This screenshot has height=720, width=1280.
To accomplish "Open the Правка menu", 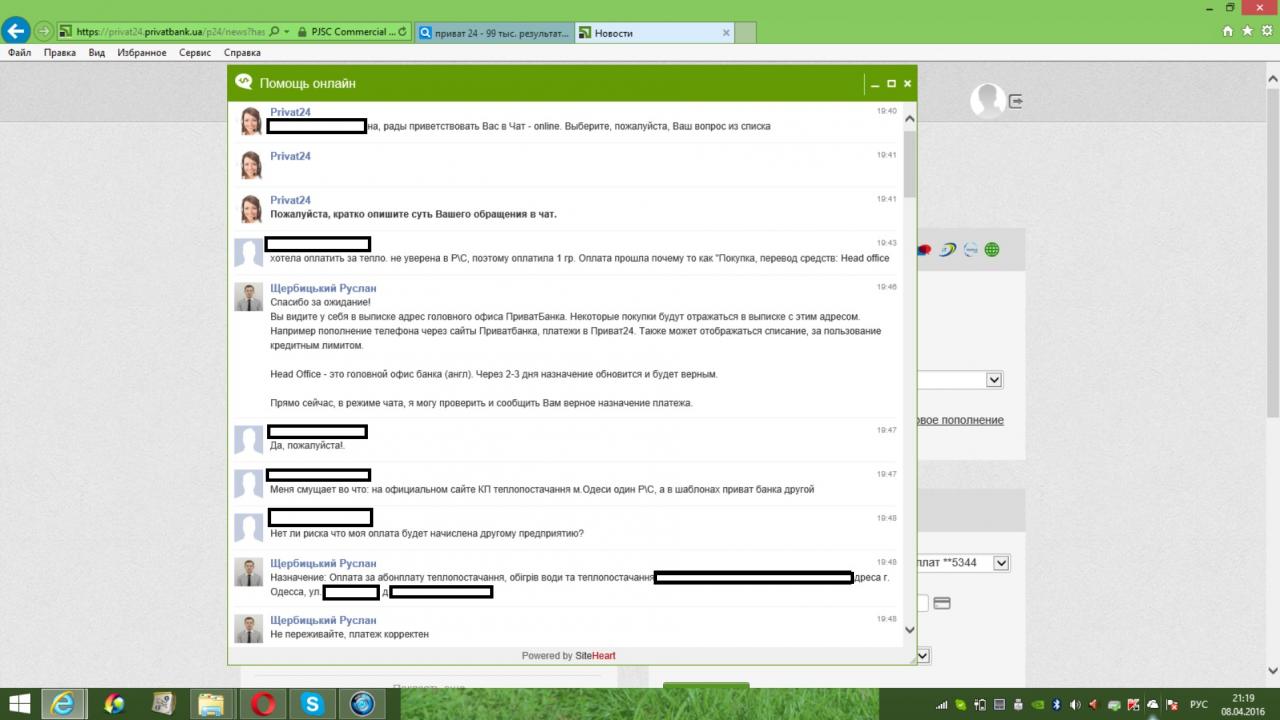I will (x=60, y=53).
